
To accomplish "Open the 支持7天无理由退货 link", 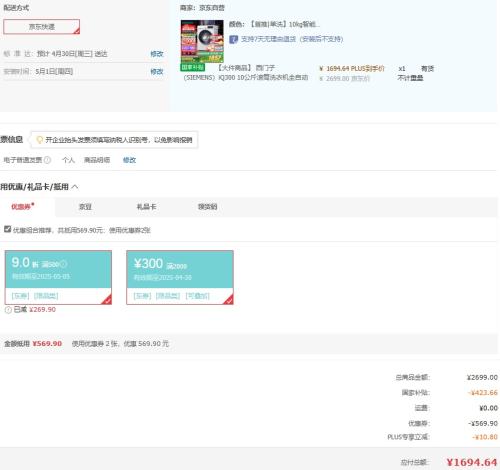I will [292, 39].
